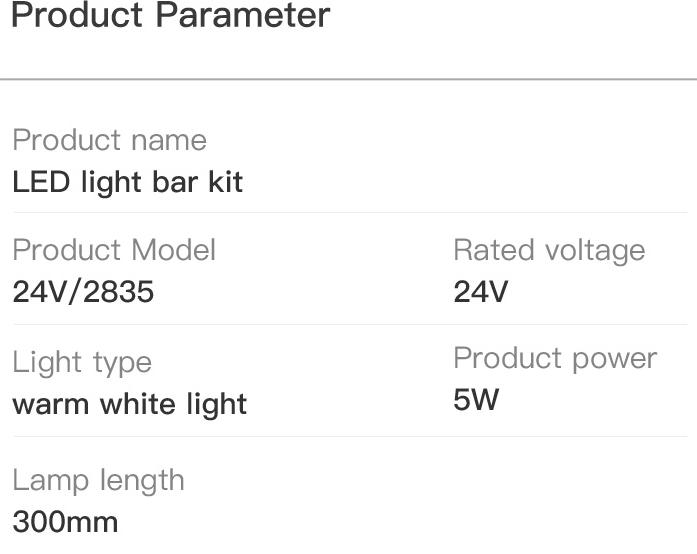The image size is (697, 554).
Task: Click the word voltage in Rated voltage
Action: tap(596, 251)
